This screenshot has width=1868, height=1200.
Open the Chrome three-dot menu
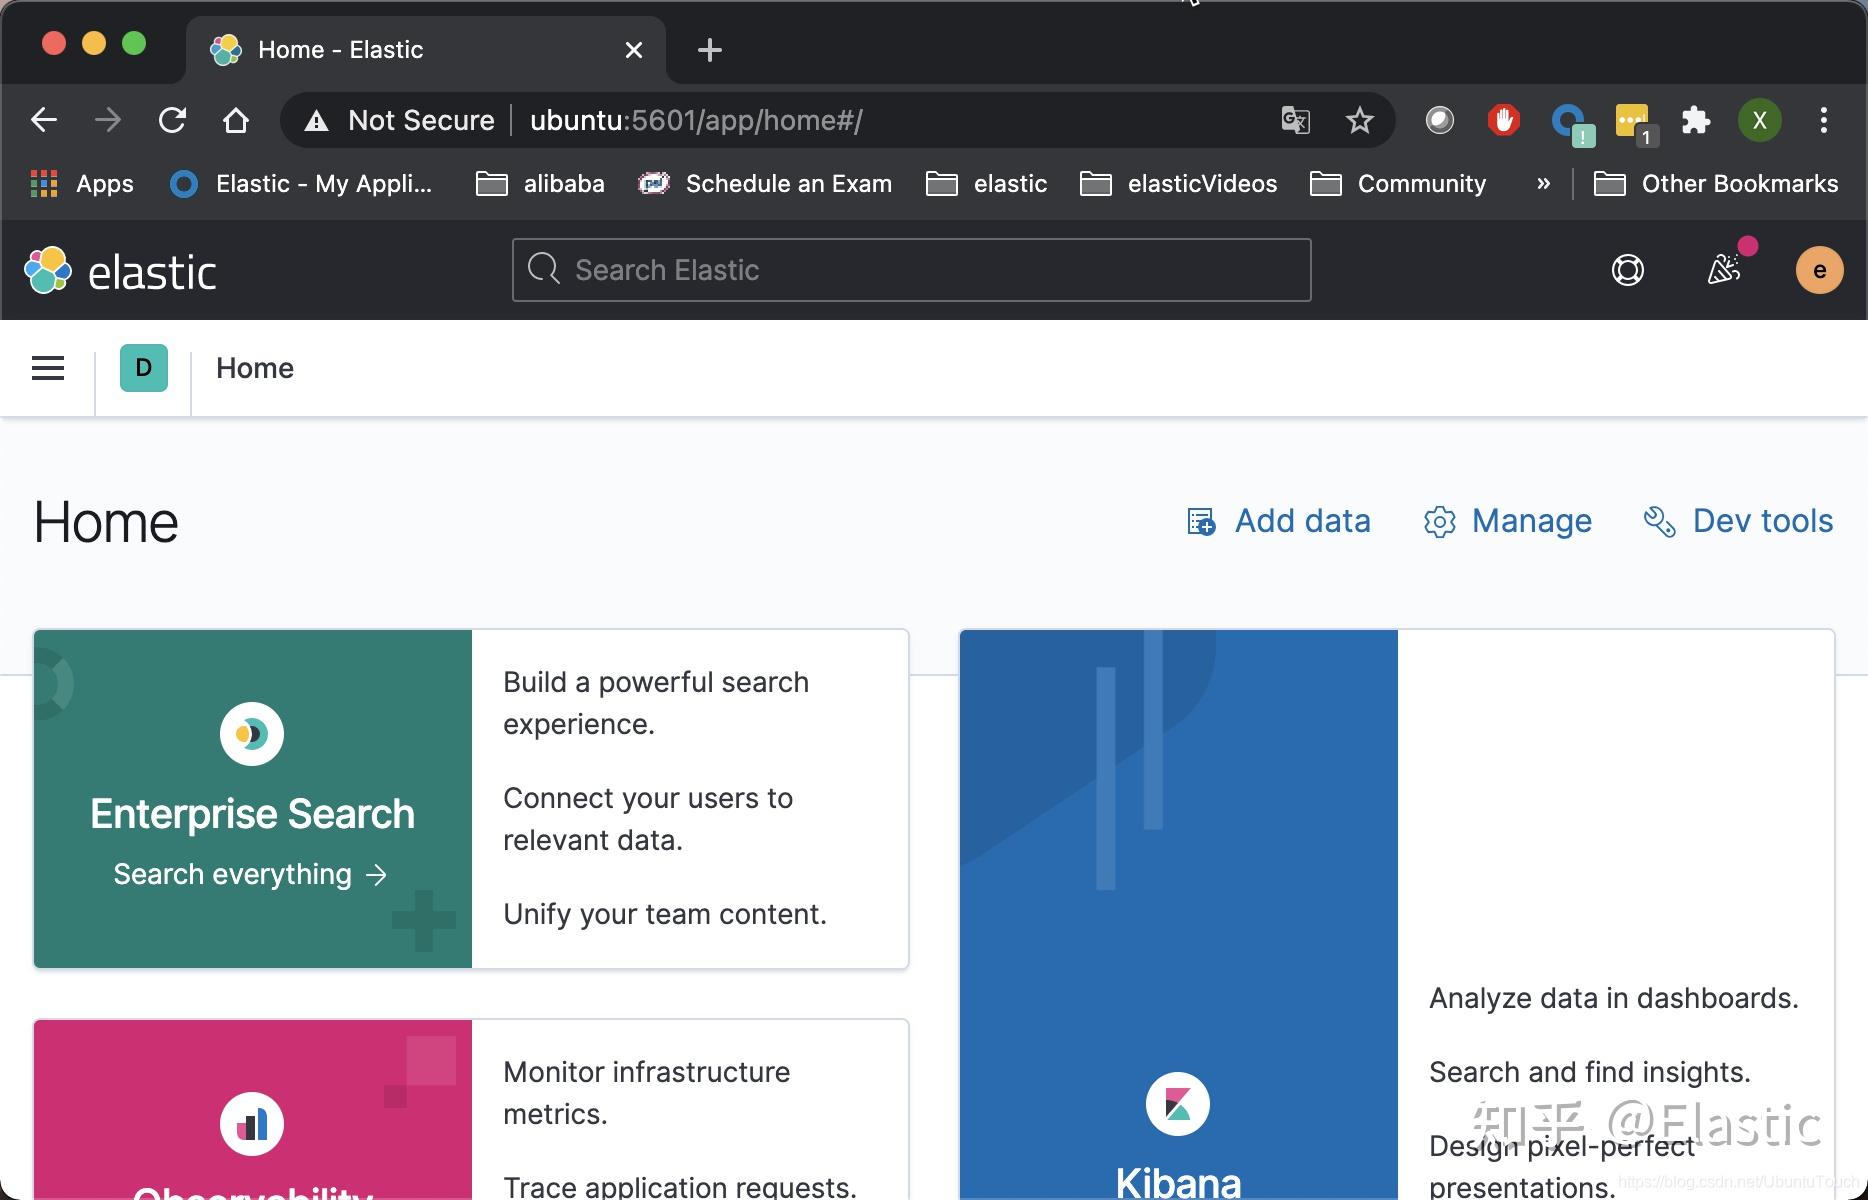[1823, 121]
